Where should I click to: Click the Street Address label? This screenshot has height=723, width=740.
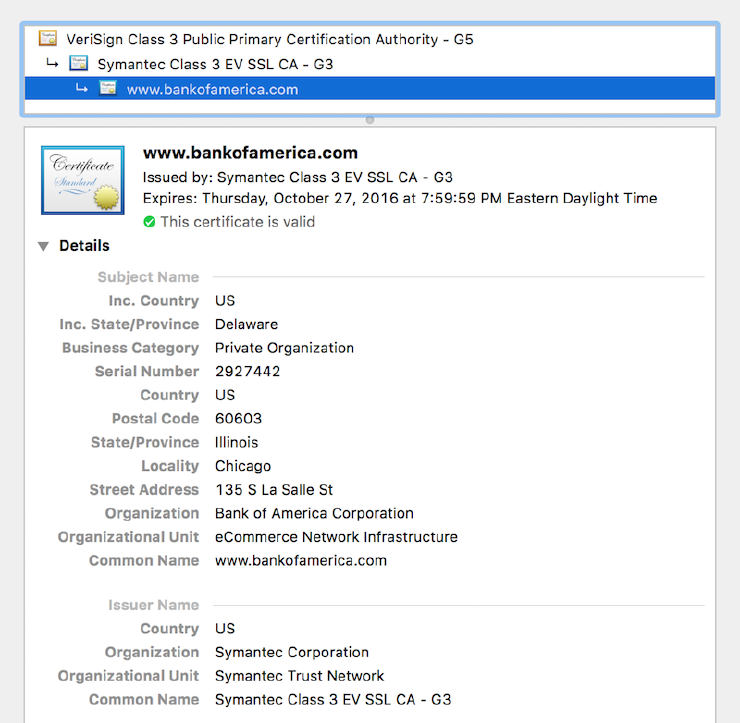144,490
